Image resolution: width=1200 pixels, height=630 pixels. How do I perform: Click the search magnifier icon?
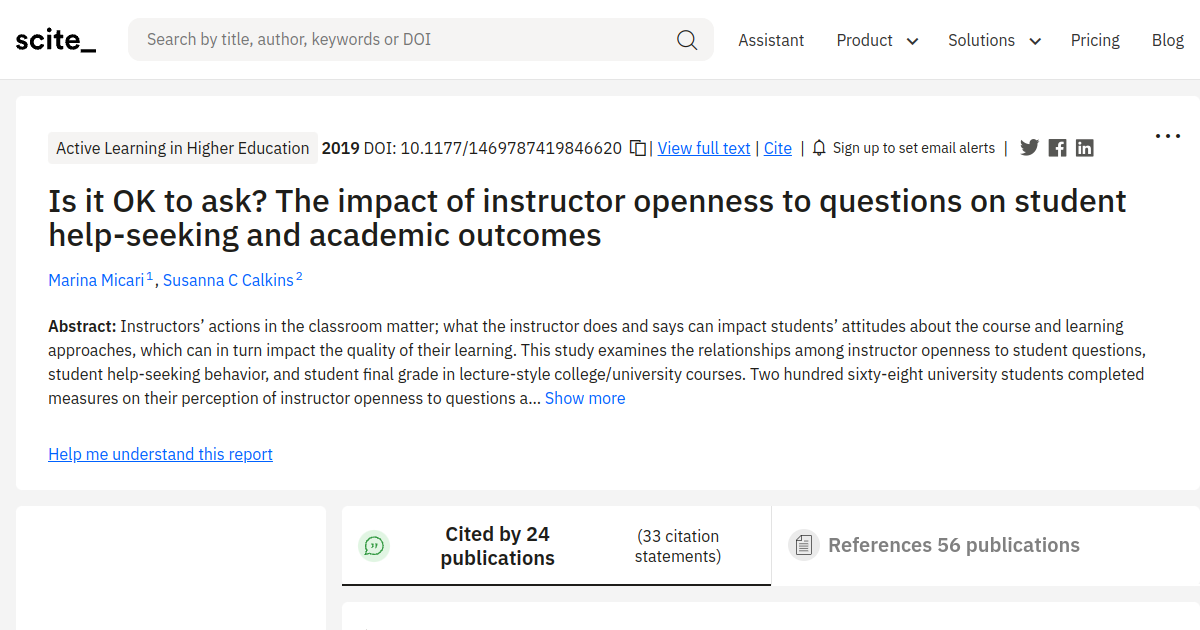(x=687, y=39)
